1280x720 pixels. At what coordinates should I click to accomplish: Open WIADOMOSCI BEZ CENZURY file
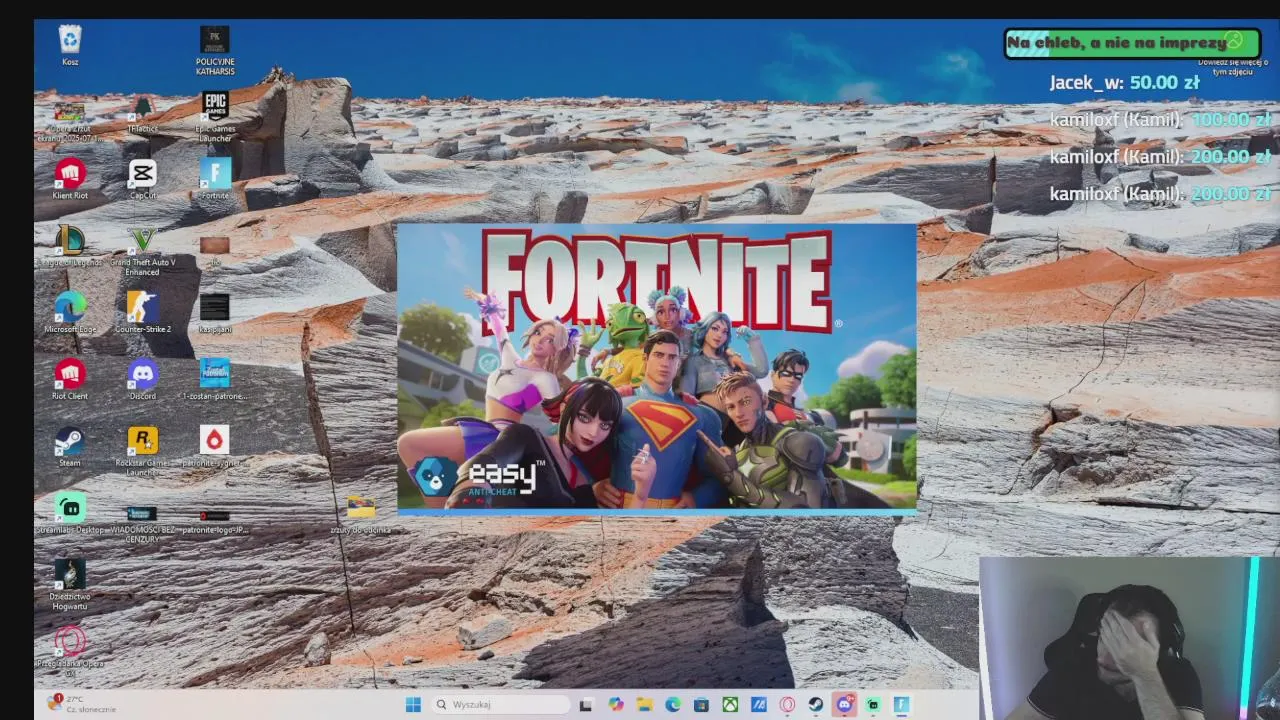click(142, 524)
